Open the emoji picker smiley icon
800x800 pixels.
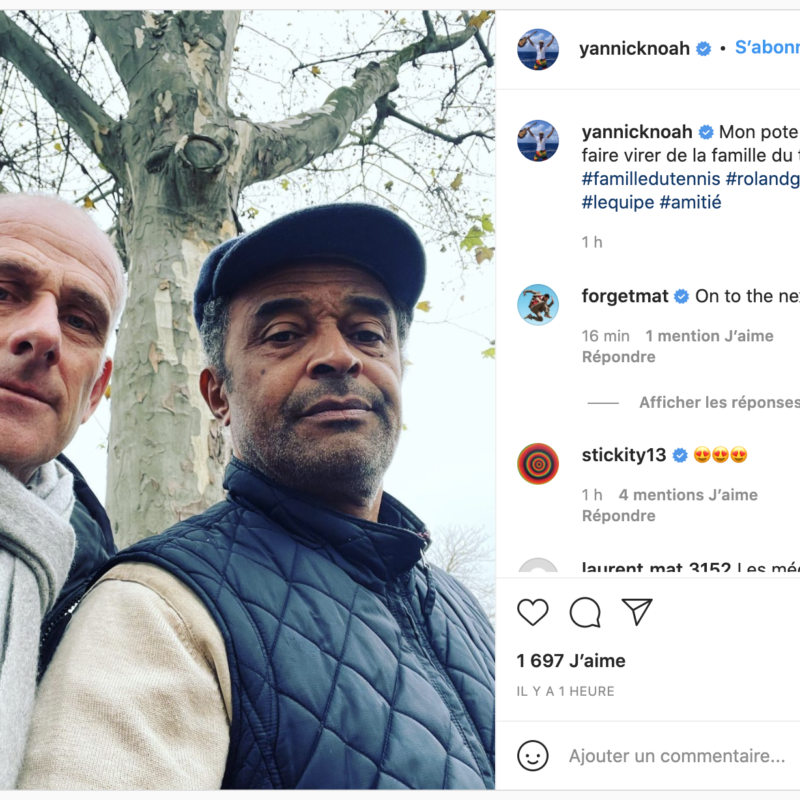point(533,756)
